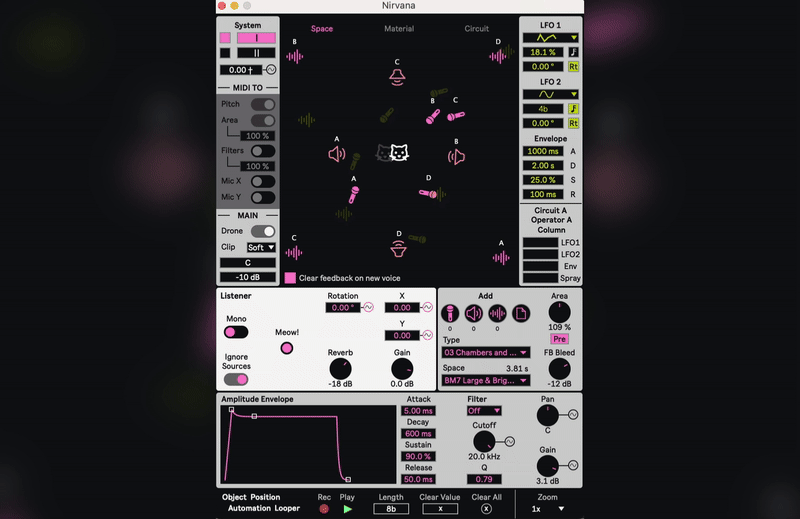
Task: Expand the Zoom 1x dropdown
Action: pyautogui.click(x=547, y=508)
